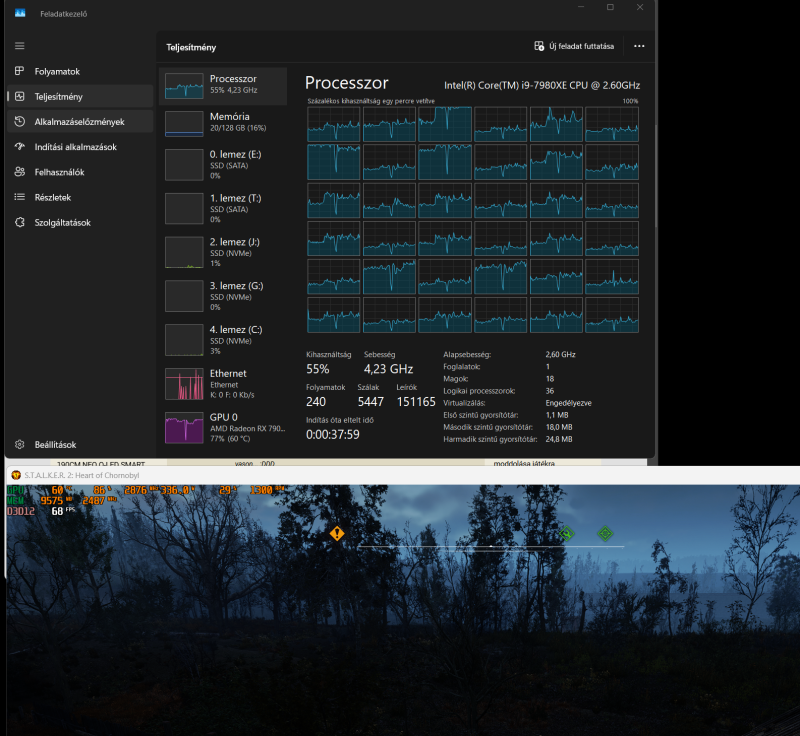Click the 5447 Szálak count

pos(370,402)
